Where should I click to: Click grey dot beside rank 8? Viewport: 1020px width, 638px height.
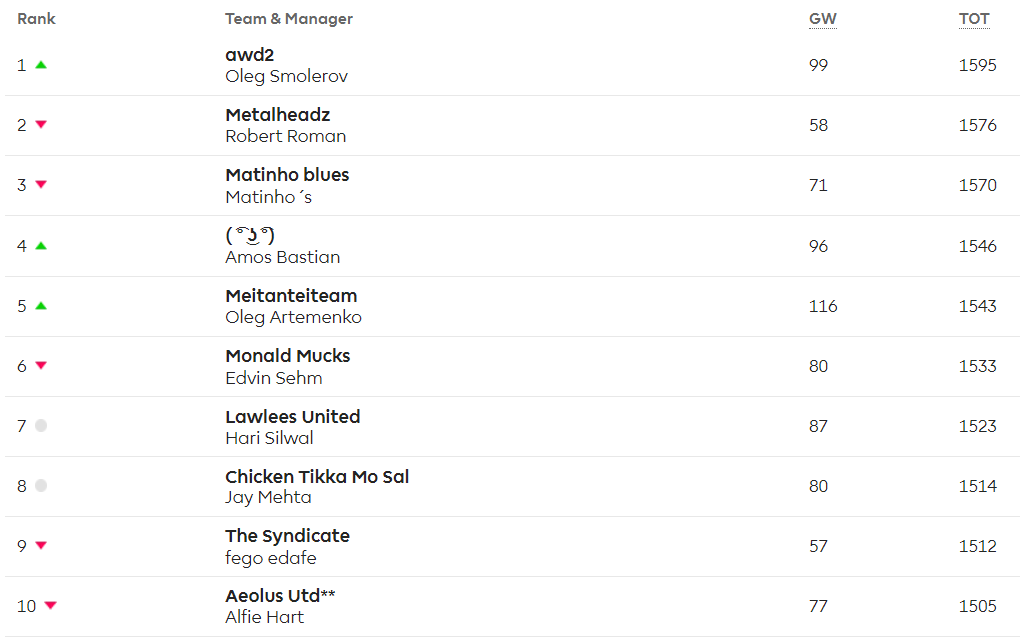click(41, 486)
